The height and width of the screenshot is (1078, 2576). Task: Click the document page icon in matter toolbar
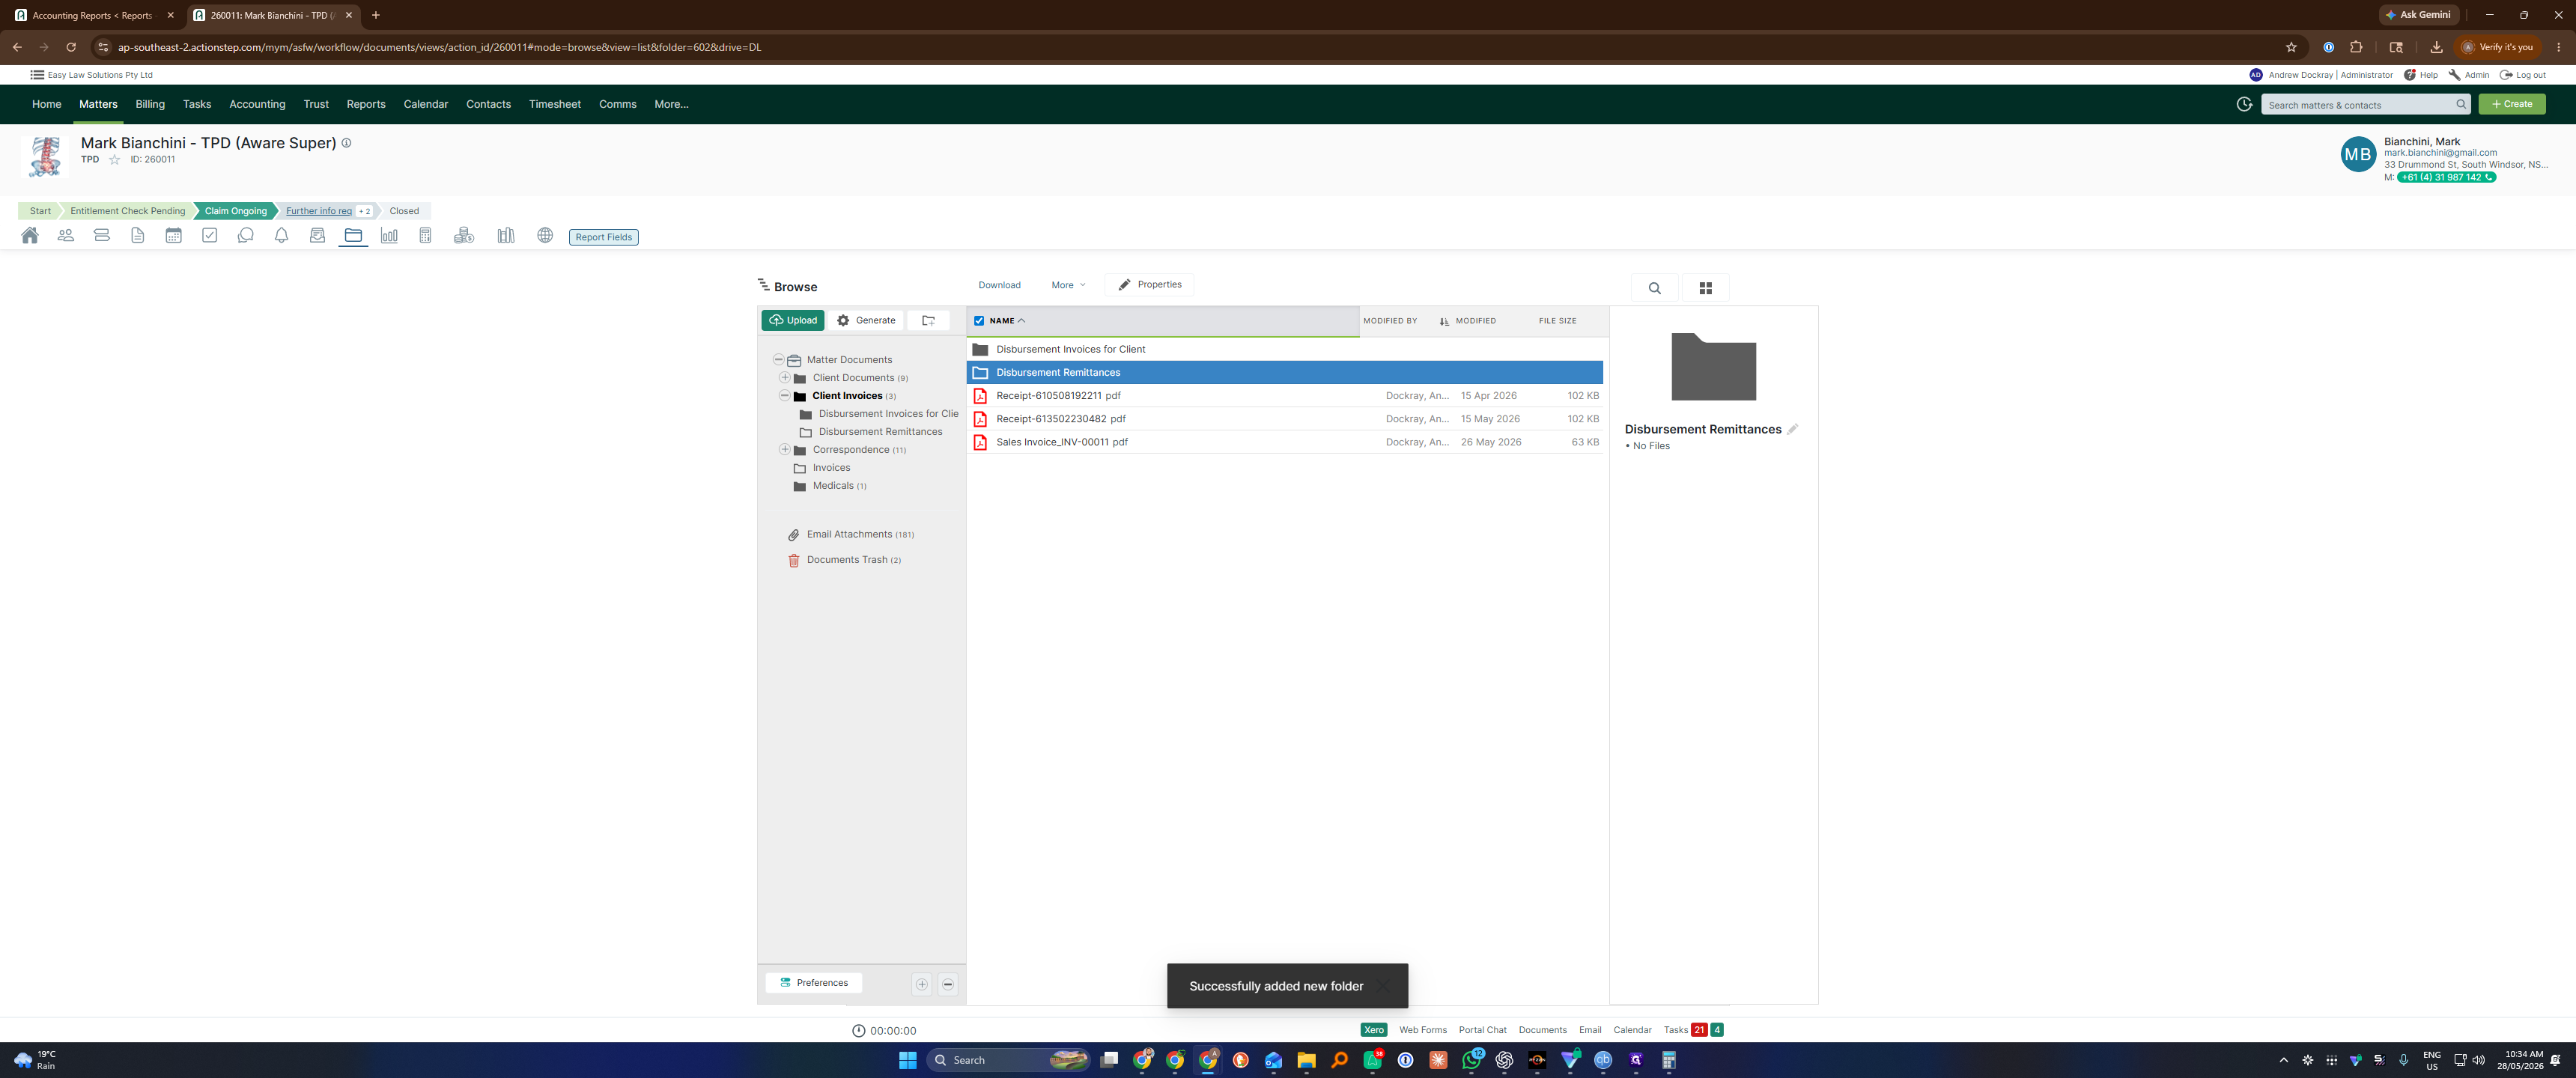[x=138, y=236]
